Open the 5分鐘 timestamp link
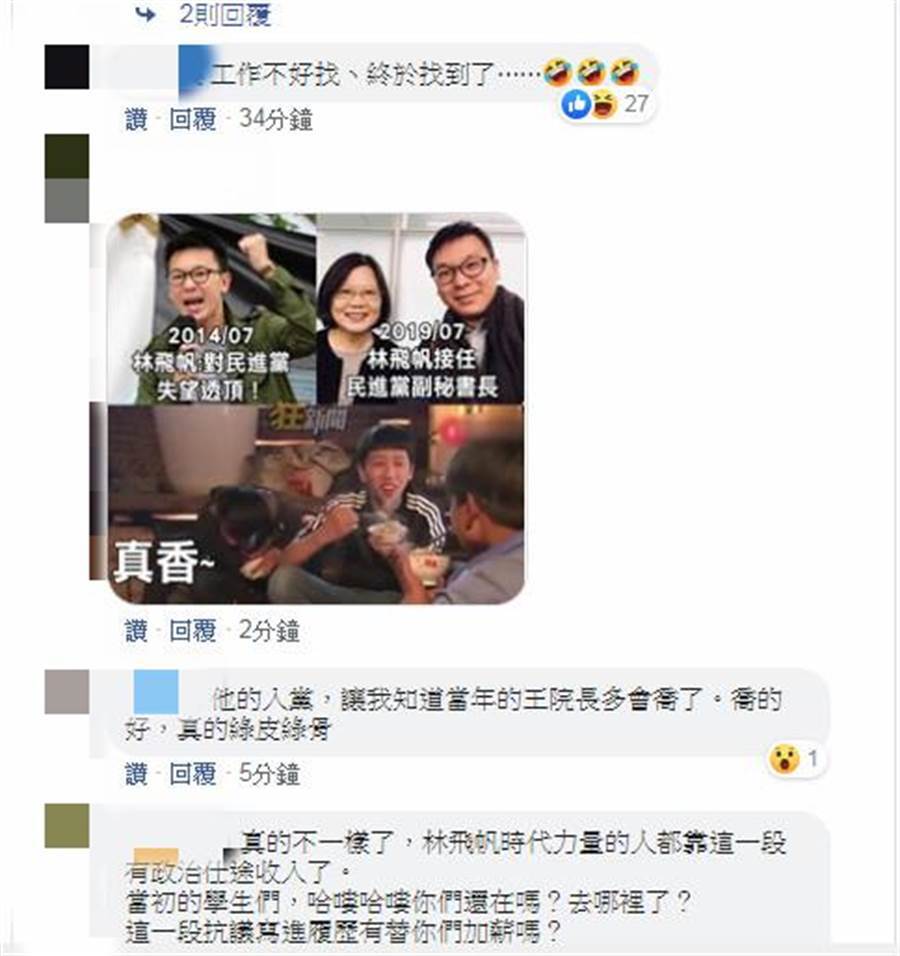Viewport: 900px width, 956px height. (x=269, y=774)
